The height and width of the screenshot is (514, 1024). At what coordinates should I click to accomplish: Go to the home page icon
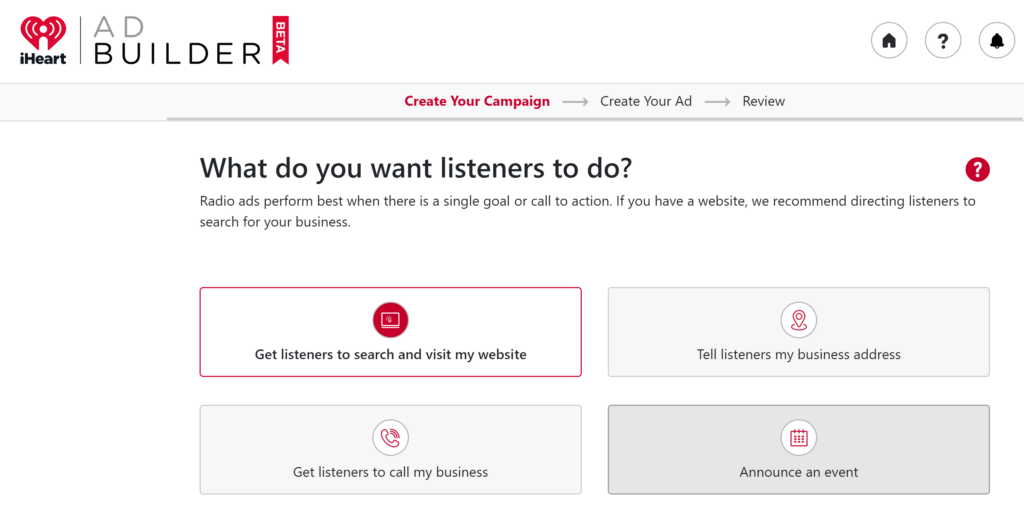click(x=889, y=40)
